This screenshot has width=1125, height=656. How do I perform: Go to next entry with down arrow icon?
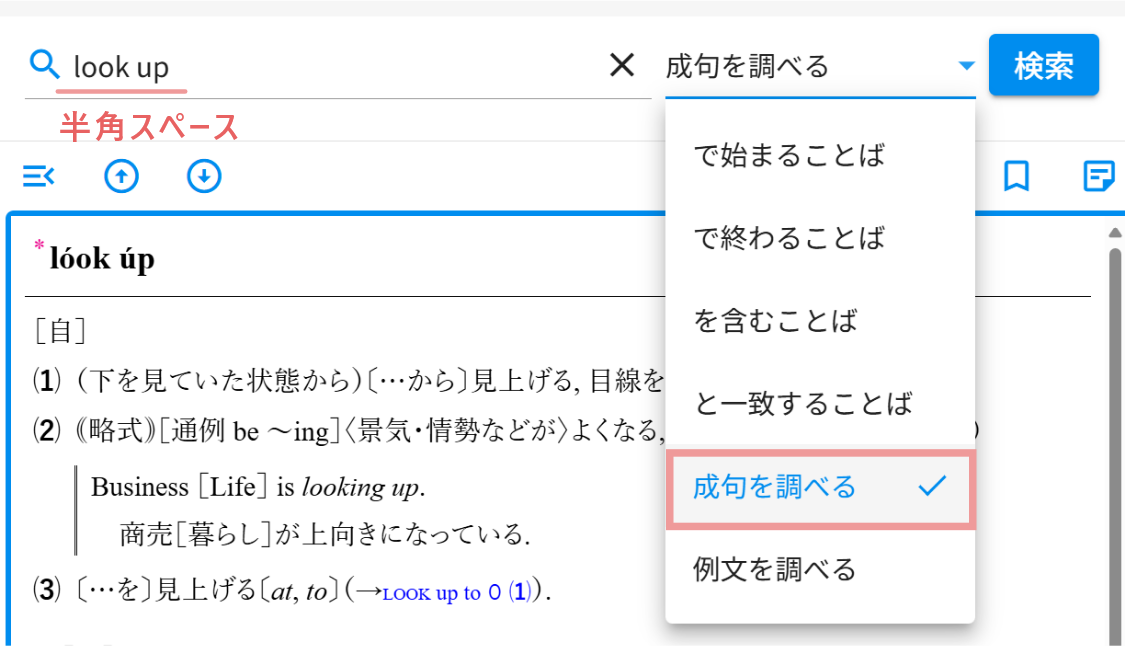click(204, 177)
